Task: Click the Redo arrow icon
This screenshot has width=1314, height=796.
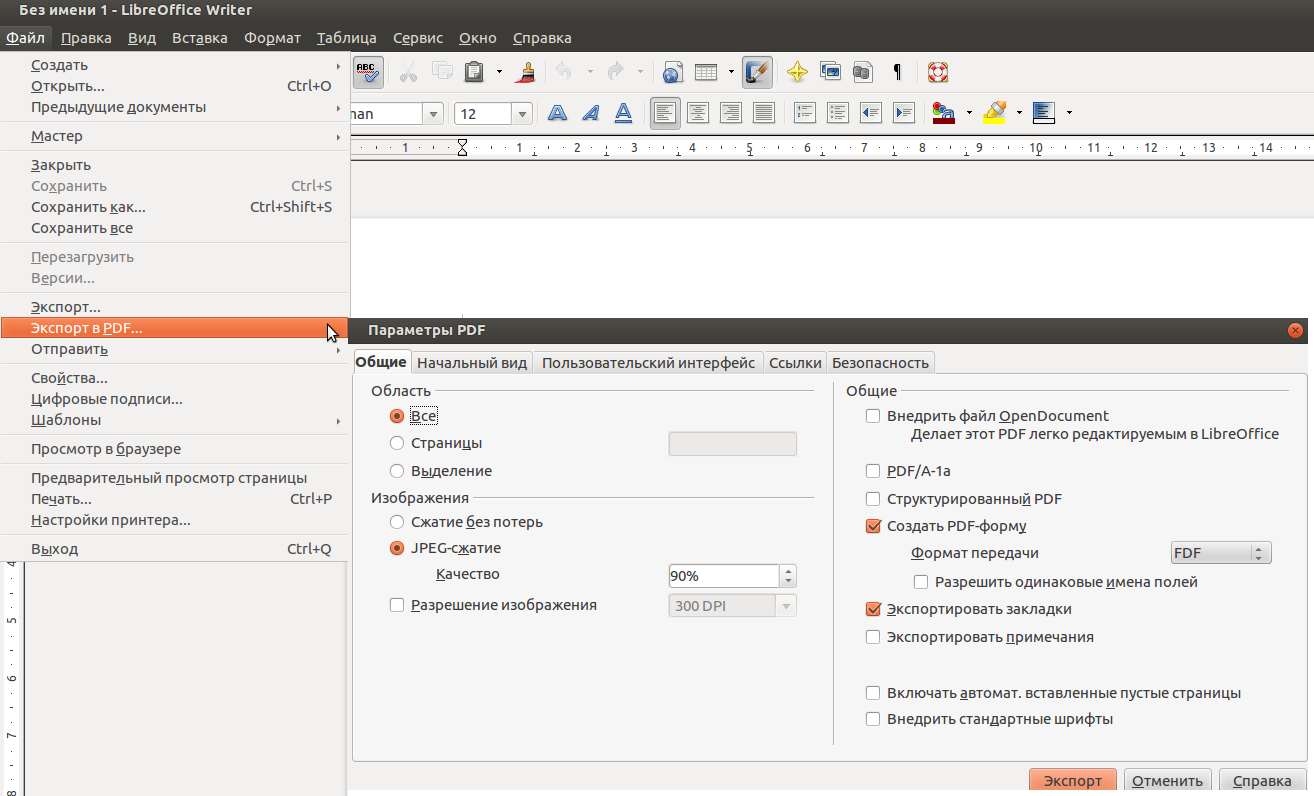Action: pyautogui.click(x=615, y=71)
